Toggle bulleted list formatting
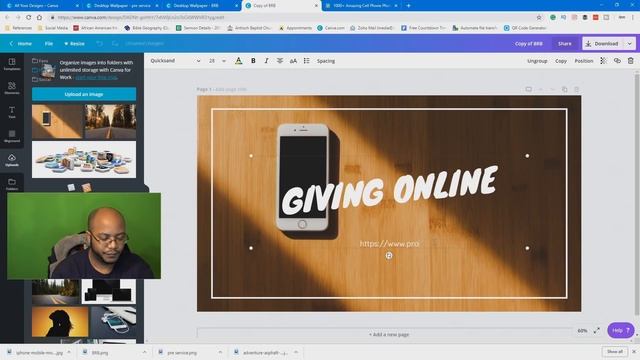640x360 pixels. 307,61
